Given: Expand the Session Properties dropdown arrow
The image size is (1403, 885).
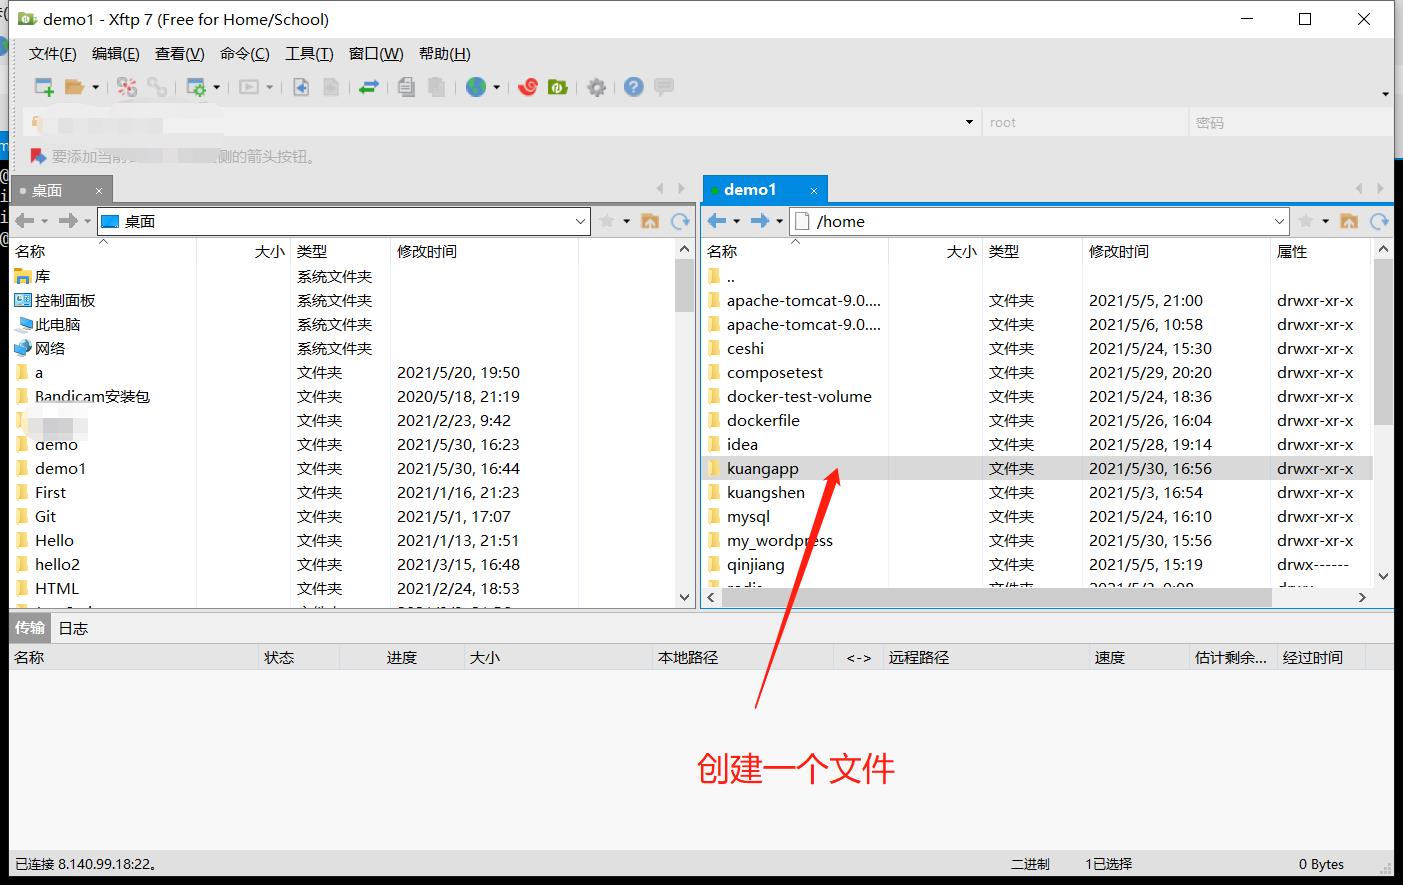Looking at the screenshot, I should click(216, 88).
